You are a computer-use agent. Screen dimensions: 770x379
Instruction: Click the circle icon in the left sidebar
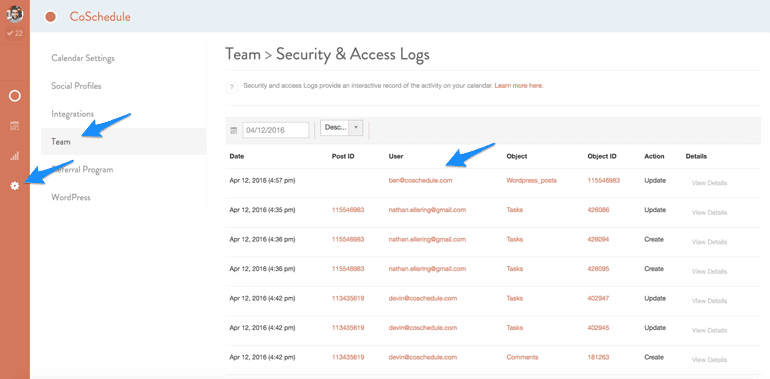pos(15,96)
